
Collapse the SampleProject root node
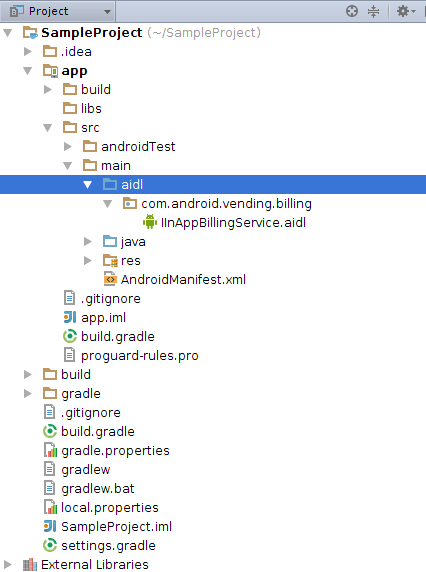(8, 33)
